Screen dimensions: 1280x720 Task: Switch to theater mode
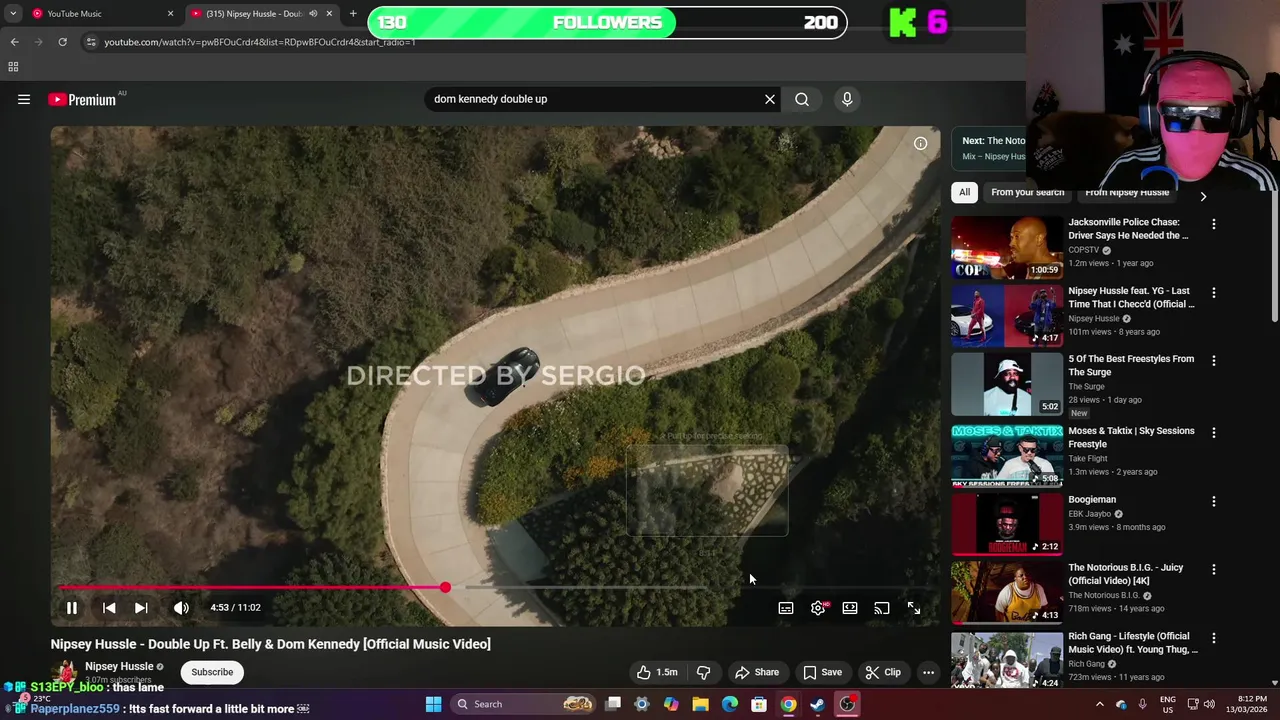[850, 608]
